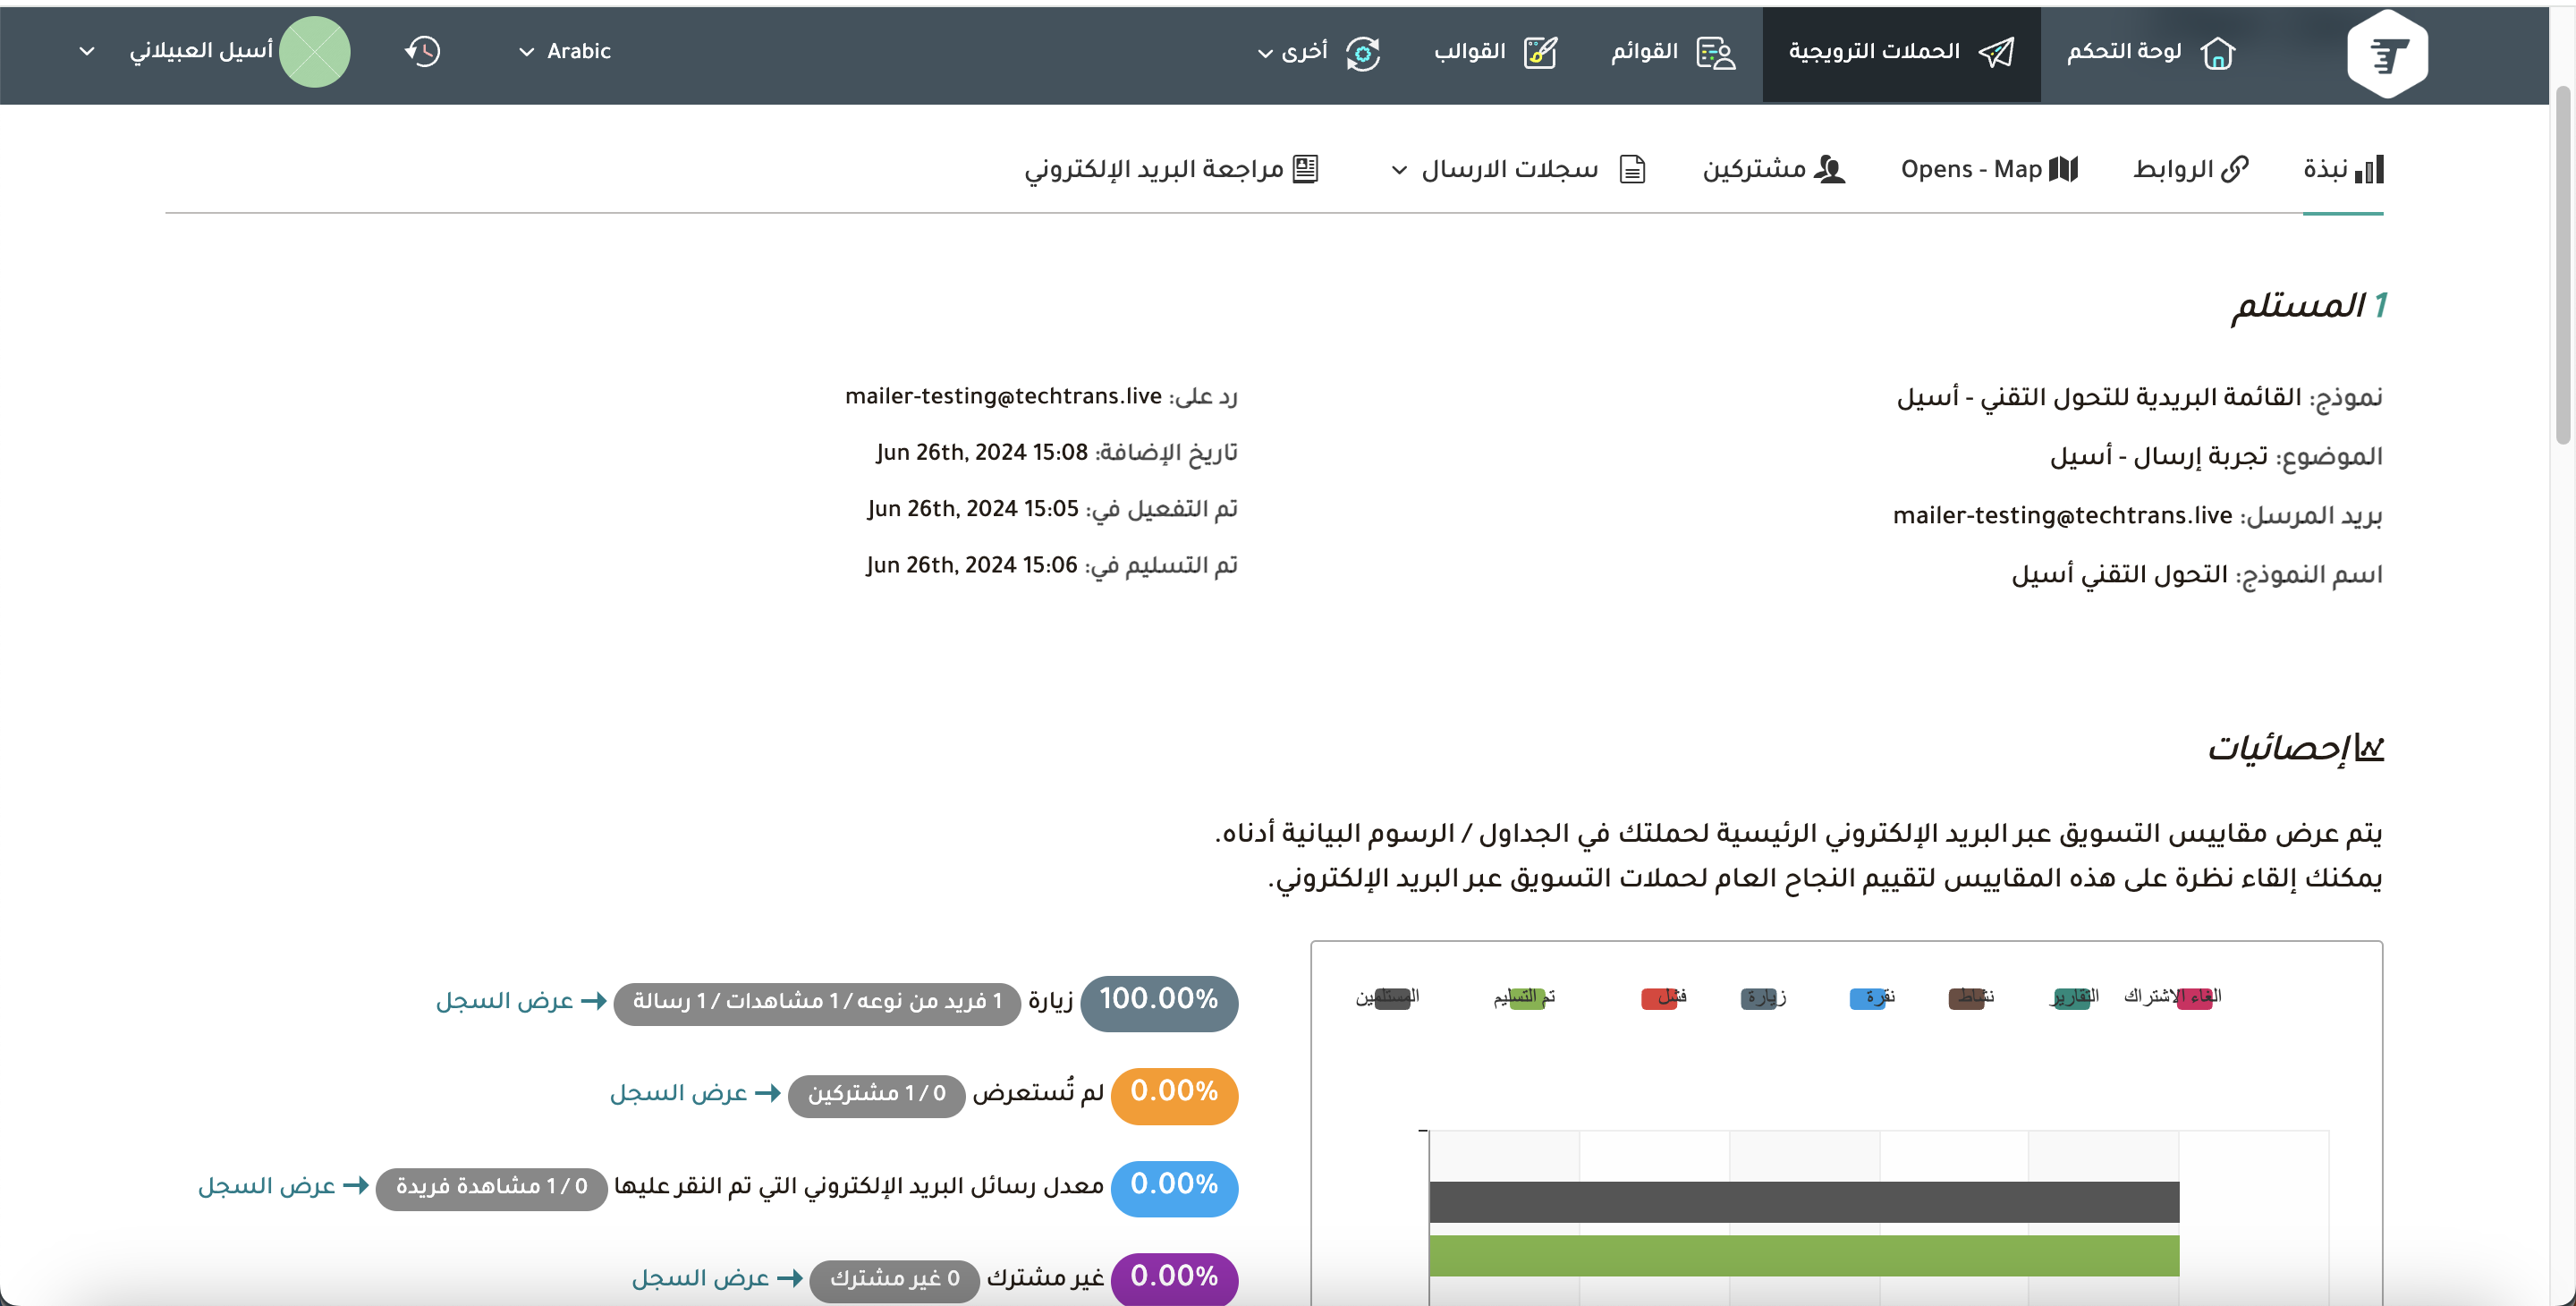Image resolution: width=2576 pixels, height=1306 pixels.
Task: Click the pink الغاء الاشتراك legend swatch
Action: [x=2195, y=997]
